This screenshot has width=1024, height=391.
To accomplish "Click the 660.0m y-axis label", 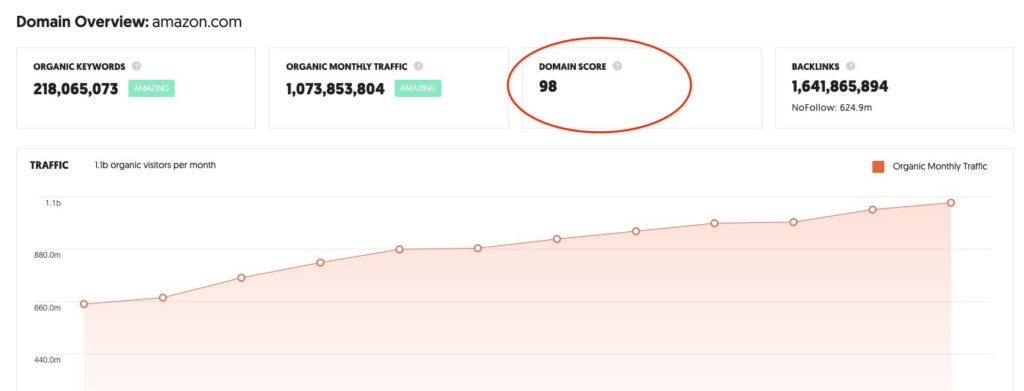I will click(47, 307).
